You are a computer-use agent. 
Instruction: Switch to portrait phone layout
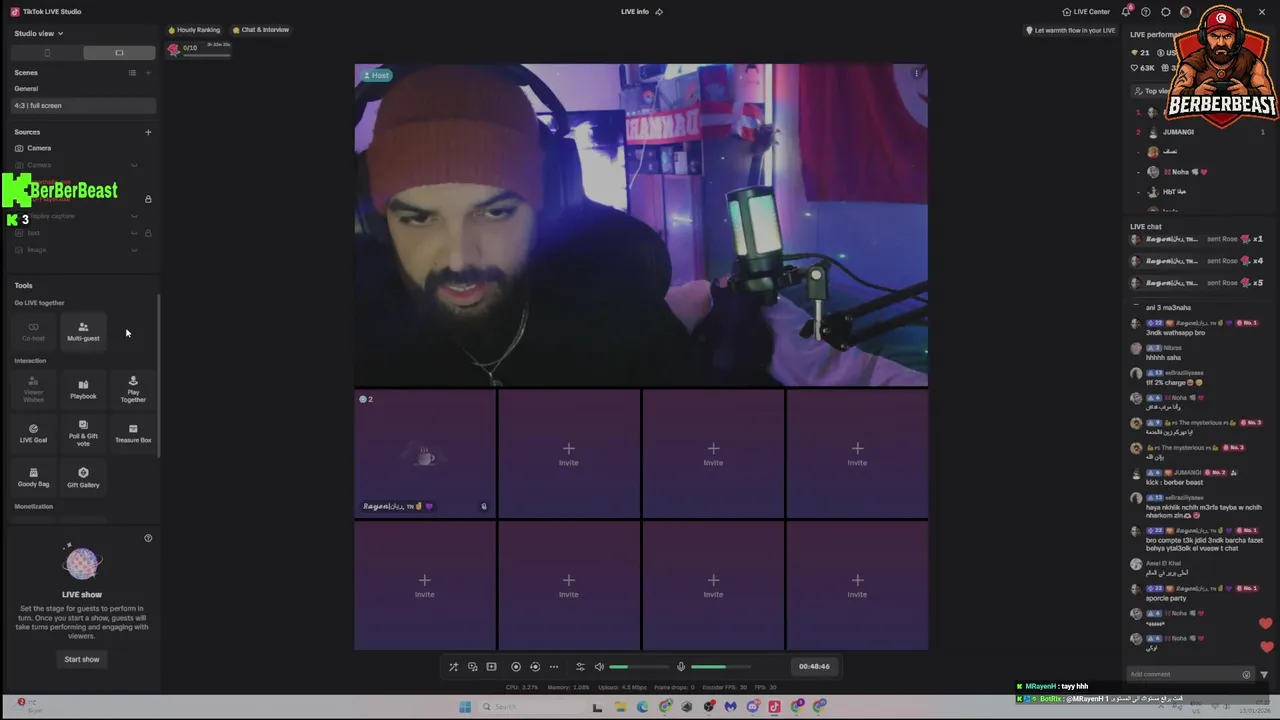click(x=47, y=53)
